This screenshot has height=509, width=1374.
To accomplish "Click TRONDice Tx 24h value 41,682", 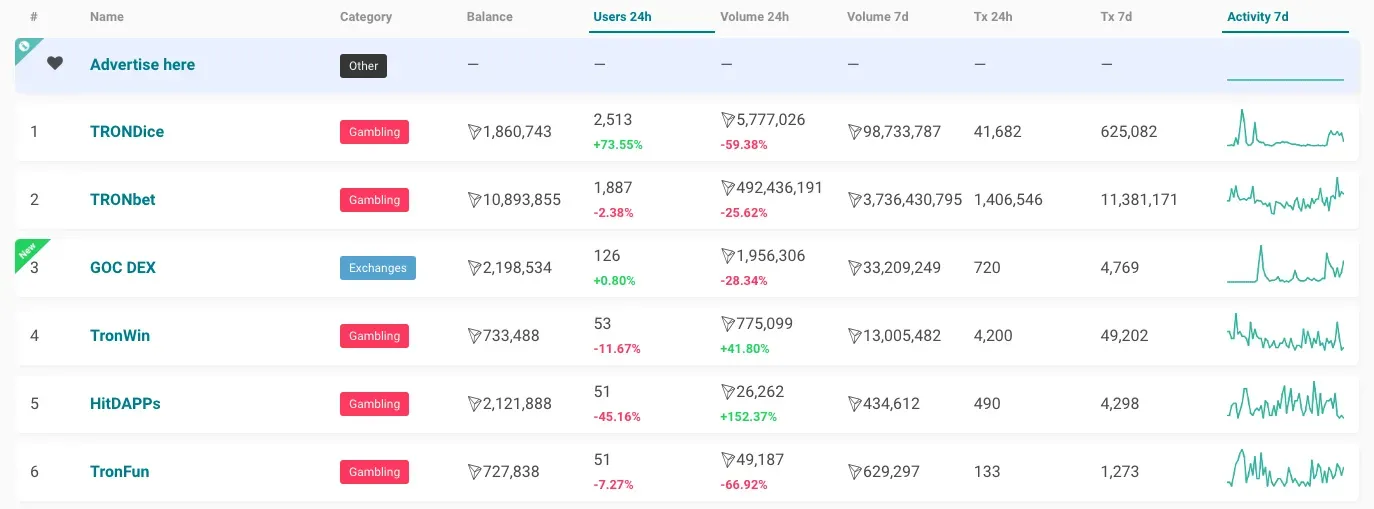I will [998, 132].
